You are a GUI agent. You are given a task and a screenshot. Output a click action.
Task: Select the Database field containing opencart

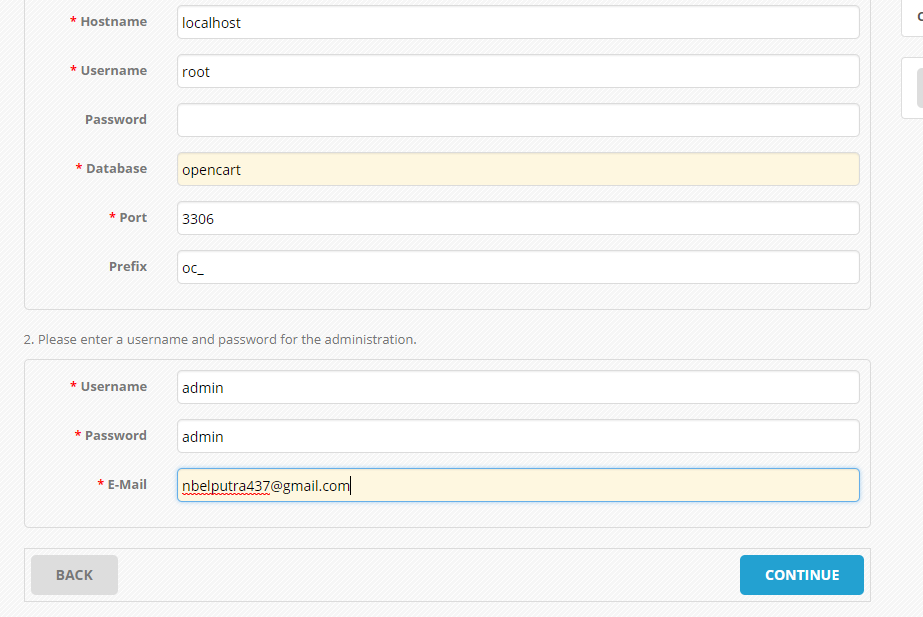click(x=518, y=169)
